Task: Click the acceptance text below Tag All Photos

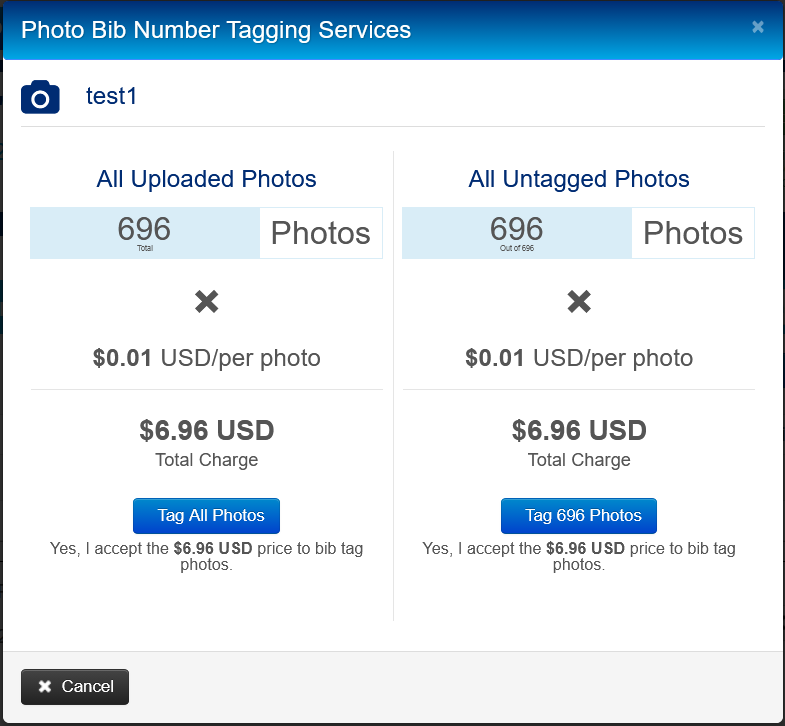Action: click(x=207, y=556)
